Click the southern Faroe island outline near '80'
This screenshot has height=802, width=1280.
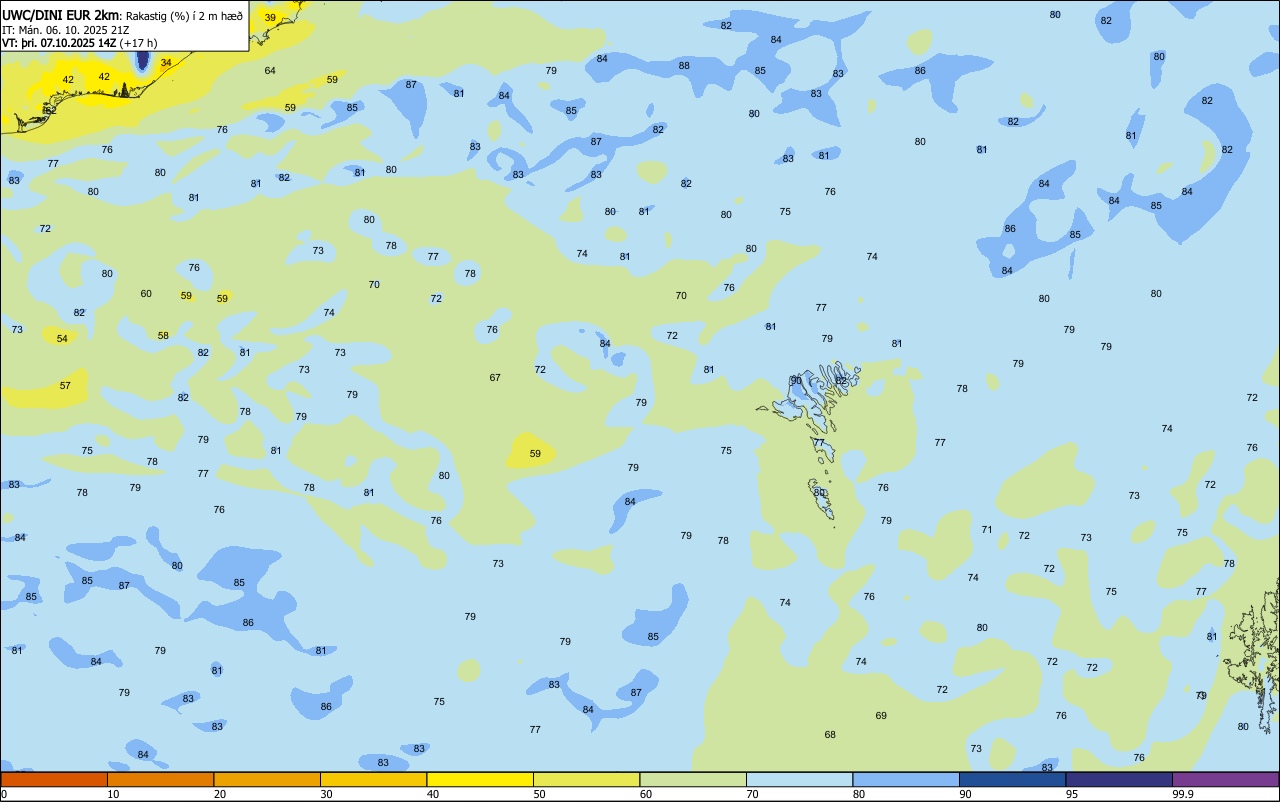(x=821, y=498)
